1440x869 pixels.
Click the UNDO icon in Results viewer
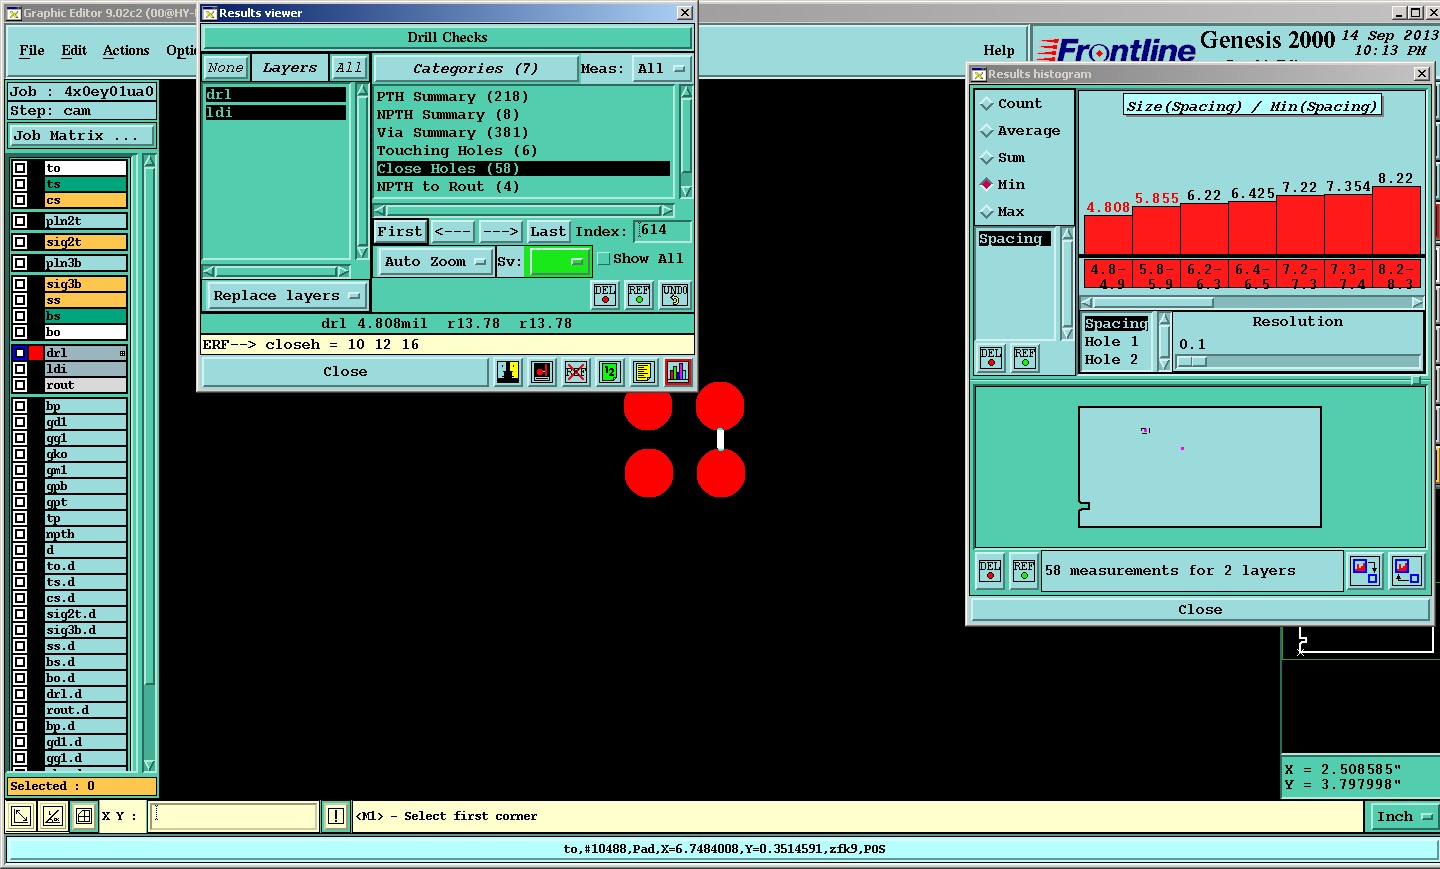point(675,295)
